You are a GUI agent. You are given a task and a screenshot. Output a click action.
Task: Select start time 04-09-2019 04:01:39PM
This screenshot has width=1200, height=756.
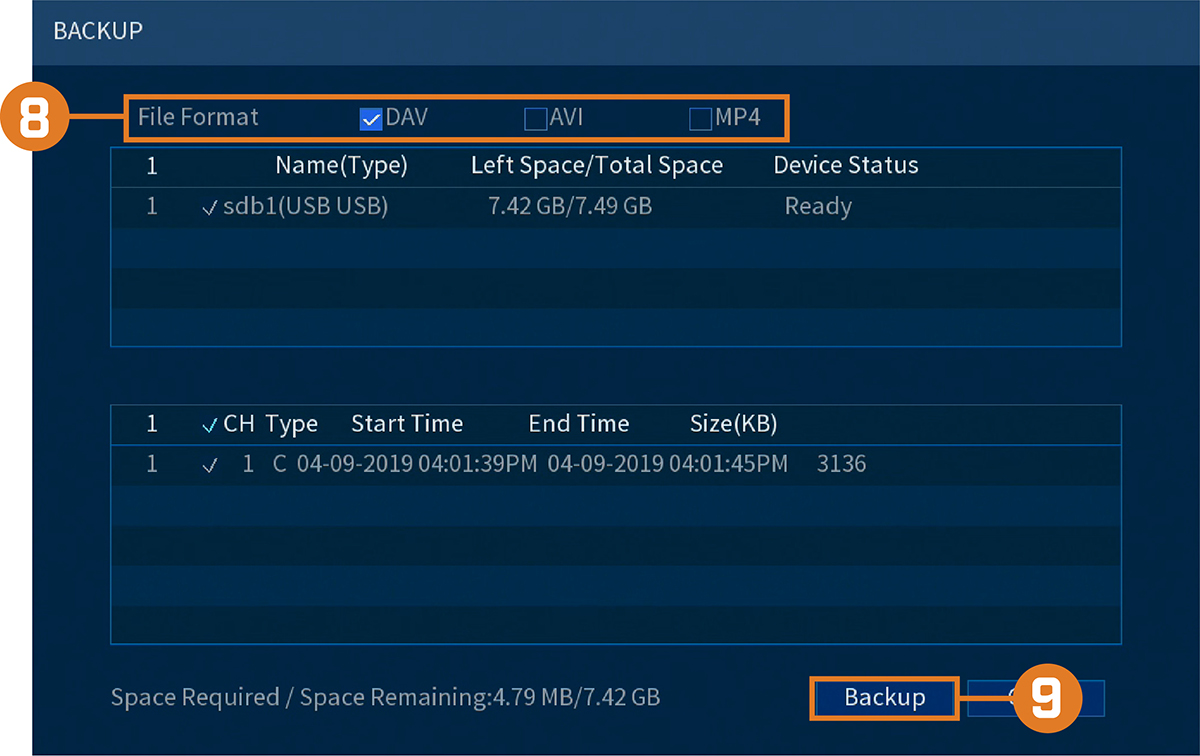point(417,464)
